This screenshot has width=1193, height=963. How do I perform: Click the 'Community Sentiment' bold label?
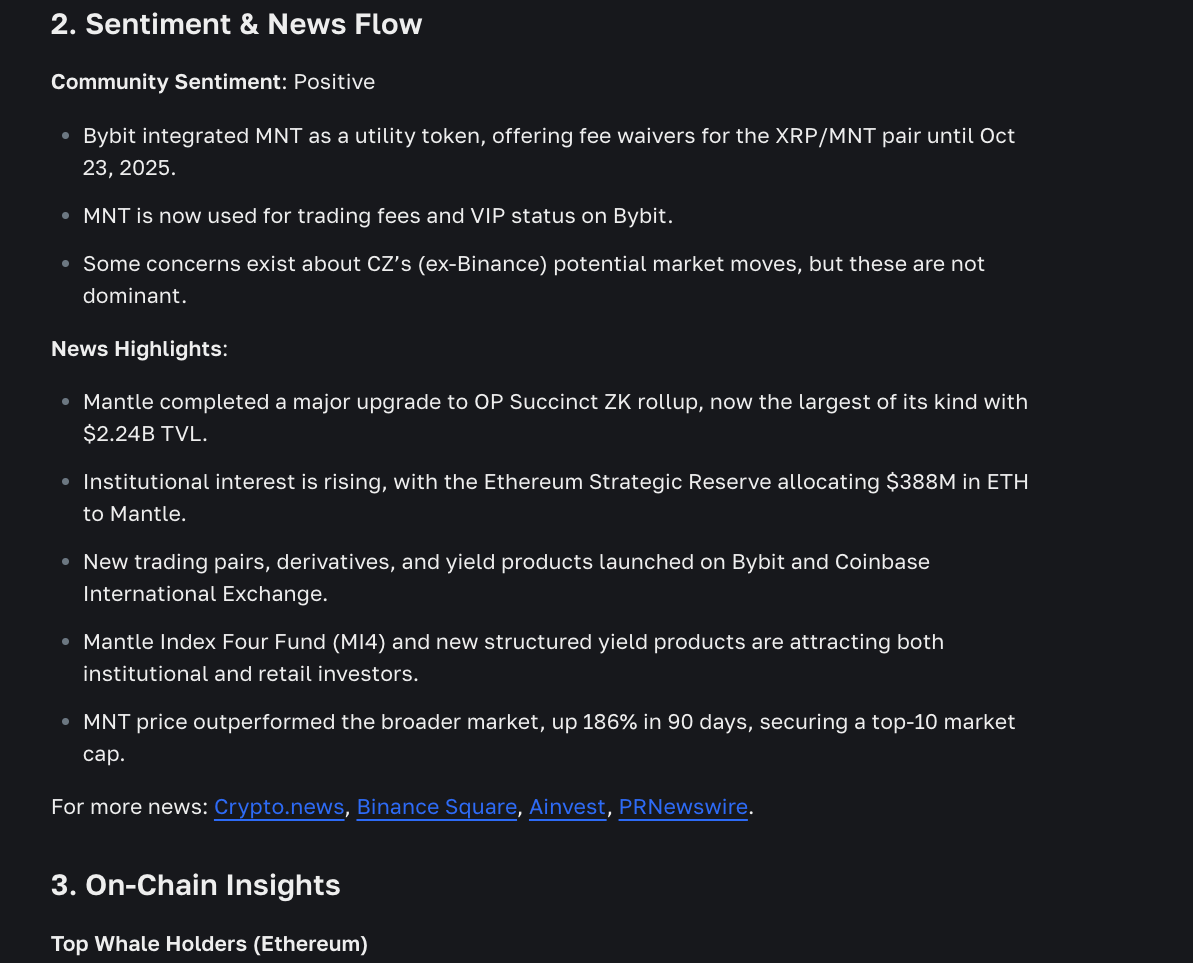pyautogui.click(x=166, y=82)
